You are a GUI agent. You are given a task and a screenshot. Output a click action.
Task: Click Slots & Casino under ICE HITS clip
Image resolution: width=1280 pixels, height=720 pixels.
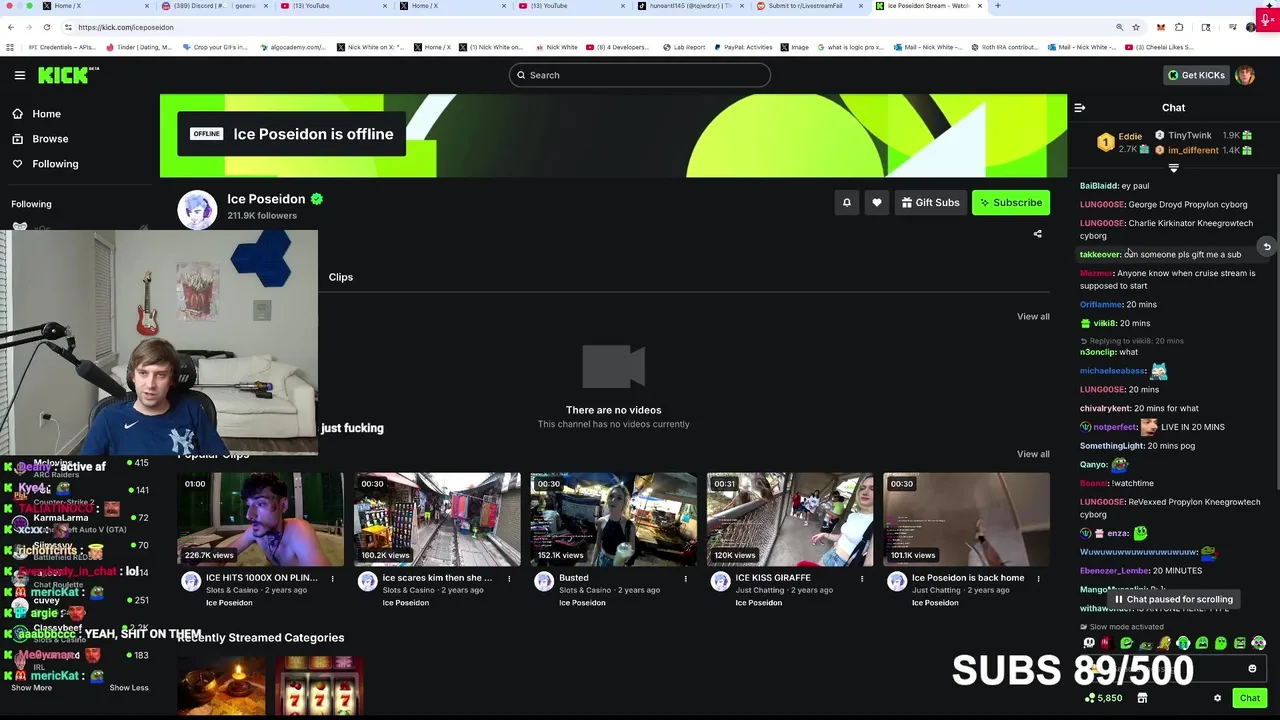234,590
